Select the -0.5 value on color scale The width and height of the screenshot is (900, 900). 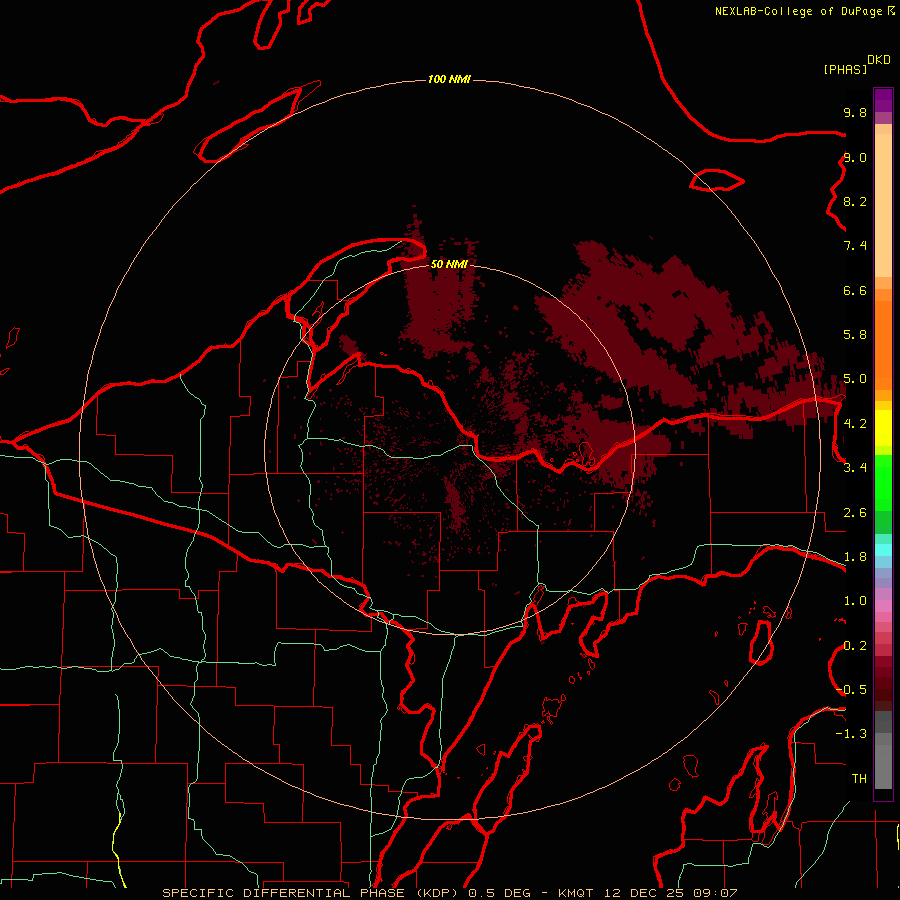click(x=851, y=690)
